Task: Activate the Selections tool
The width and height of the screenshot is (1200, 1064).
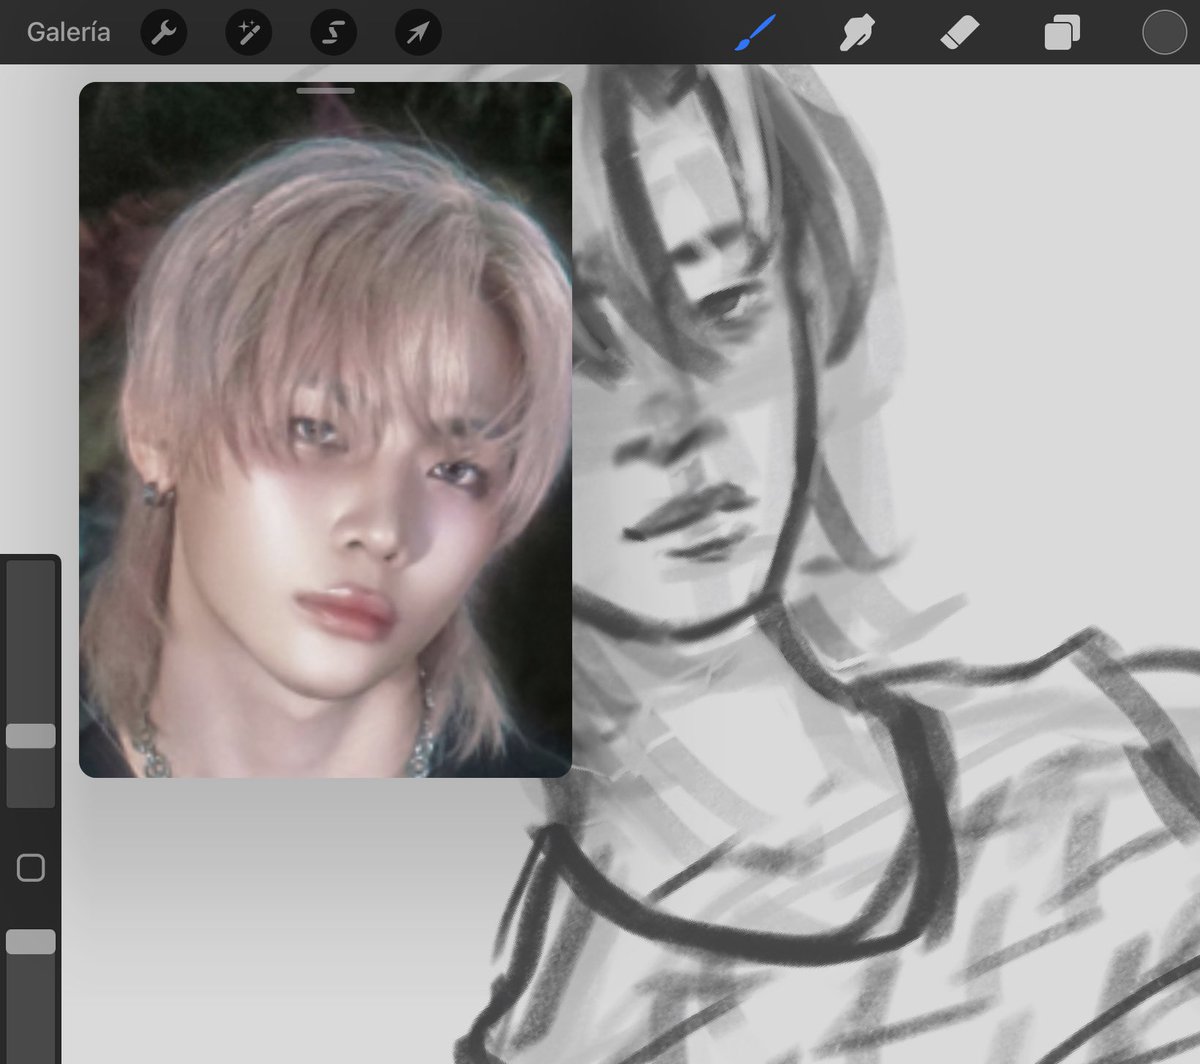Action: coord(333,31)
